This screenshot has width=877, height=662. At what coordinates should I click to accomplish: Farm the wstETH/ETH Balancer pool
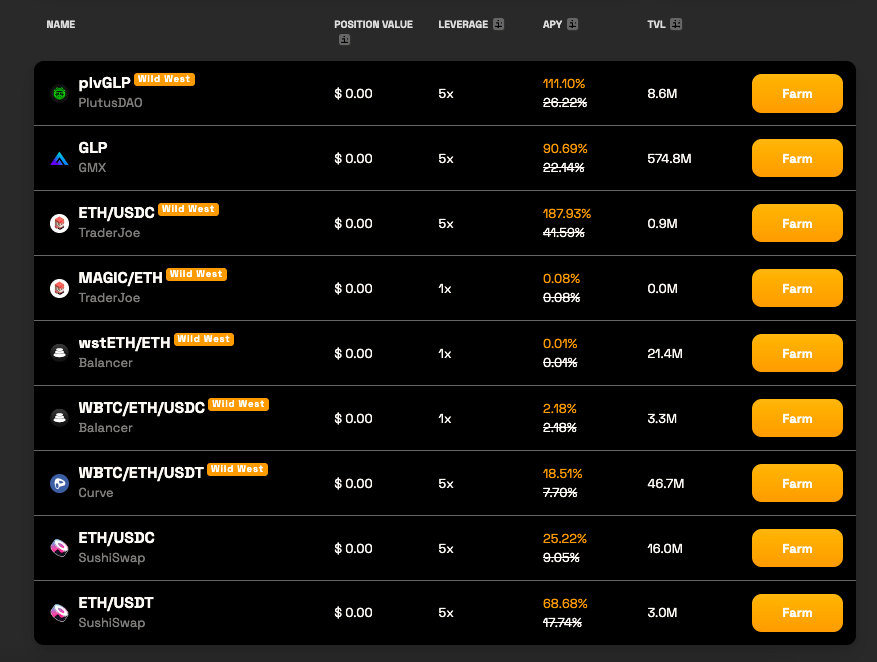(797, 353)
